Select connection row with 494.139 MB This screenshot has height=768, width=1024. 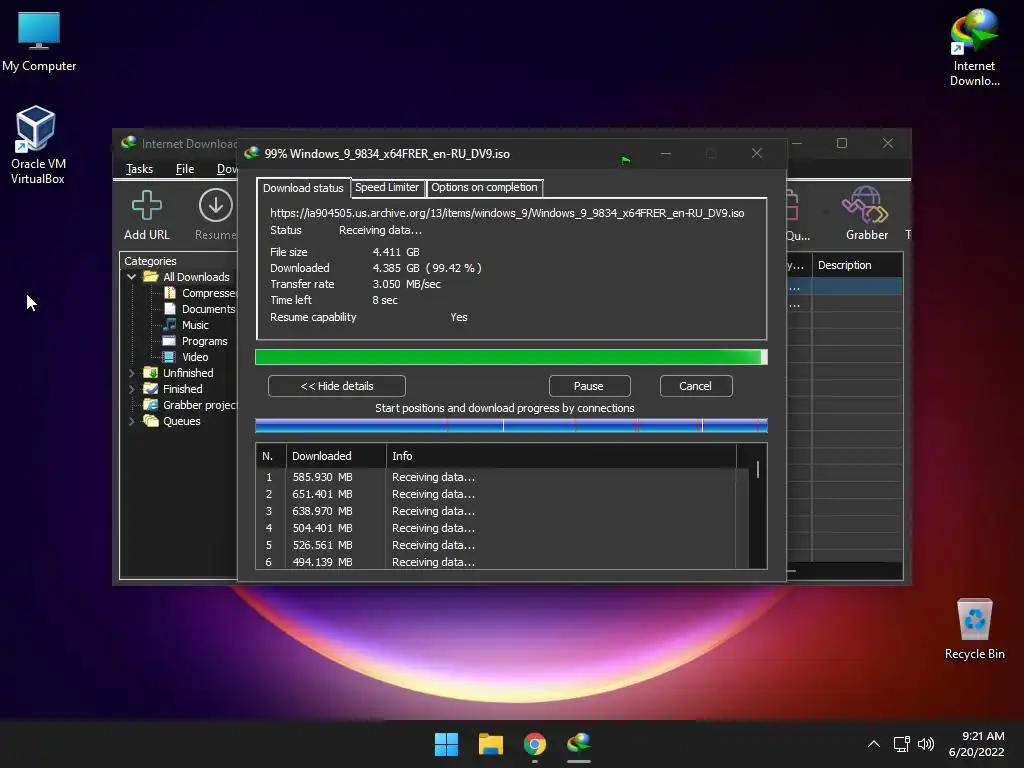click(x=496, y=562)
